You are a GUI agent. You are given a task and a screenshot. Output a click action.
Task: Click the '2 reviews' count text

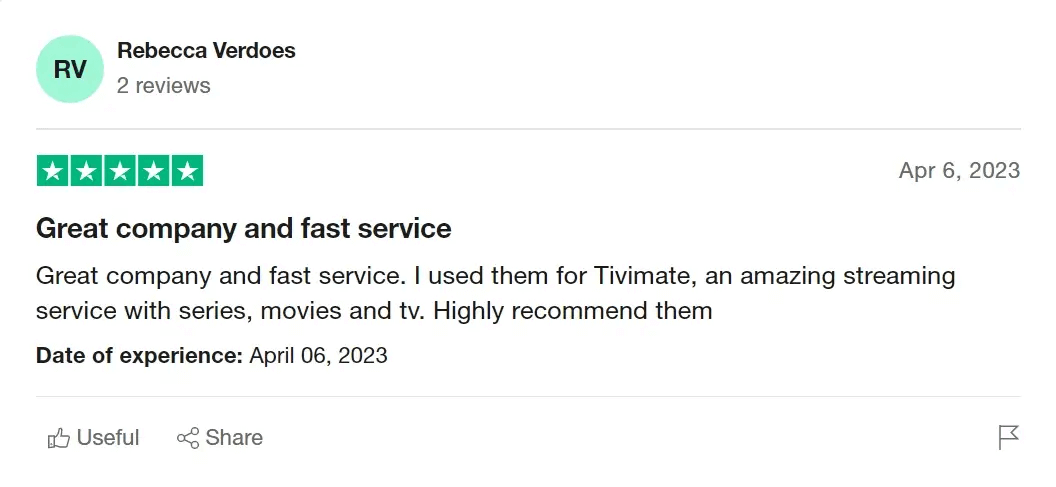[x=163, y=86]
